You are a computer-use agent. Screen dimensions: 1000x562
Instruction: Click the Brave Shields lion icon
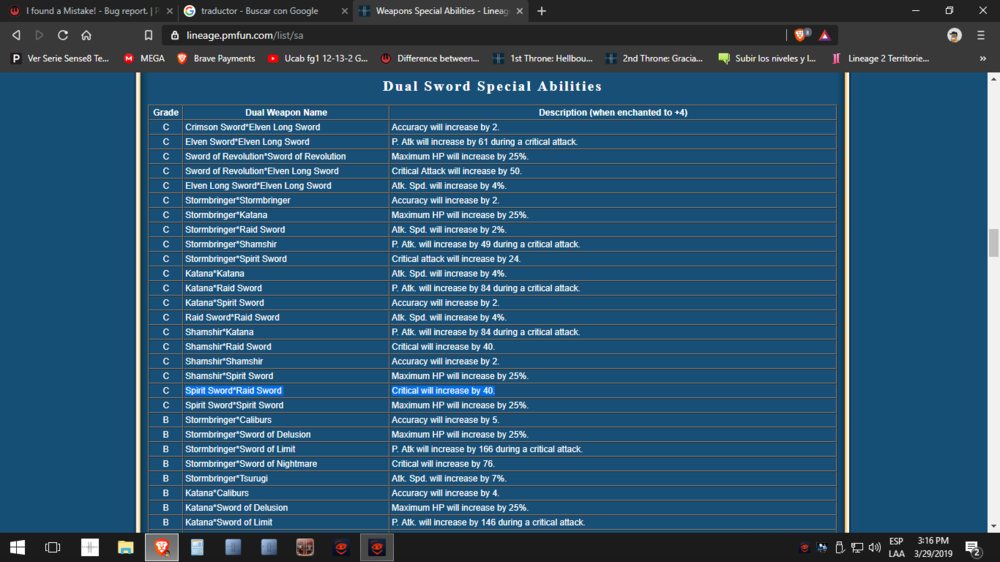coord(801,35)
